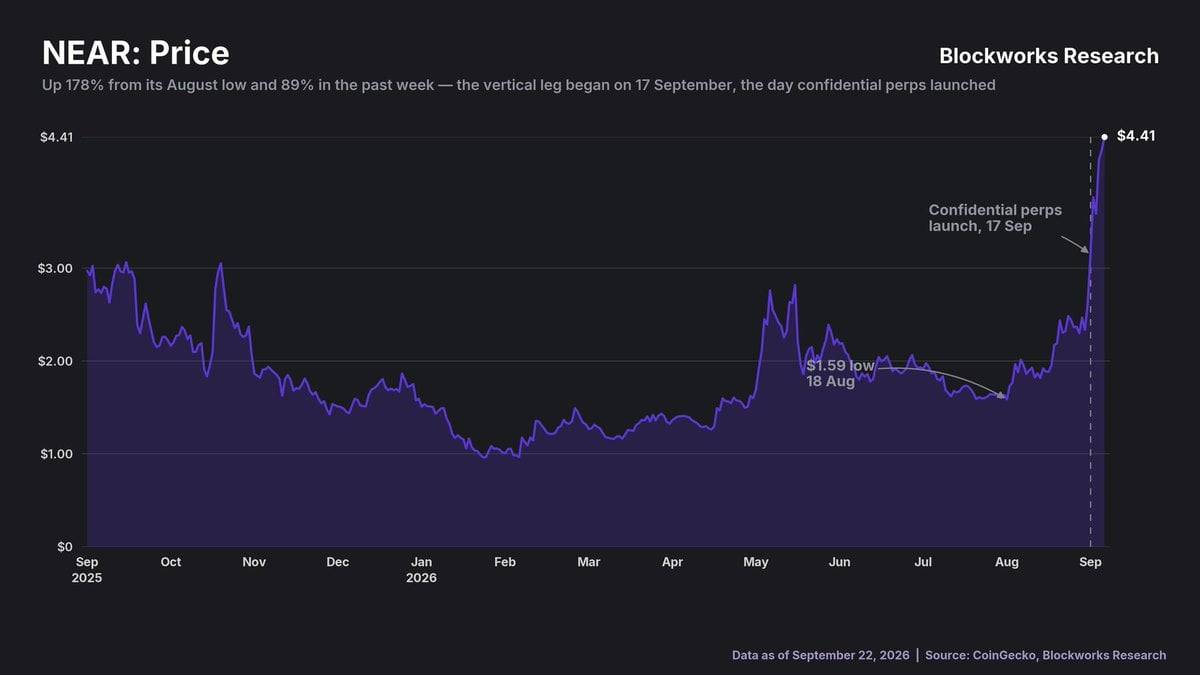Click the Blockworks Research logo text
Image resolution: width=1200 pixels, height=675 pixels.
pyautogui.click(x=1049, y=56)
